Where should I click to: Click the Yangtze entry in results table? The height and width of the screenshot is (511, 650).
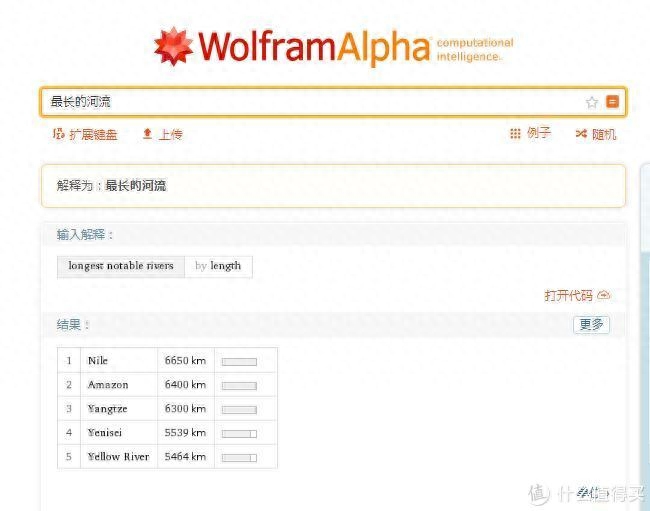(x=107, y=409)
